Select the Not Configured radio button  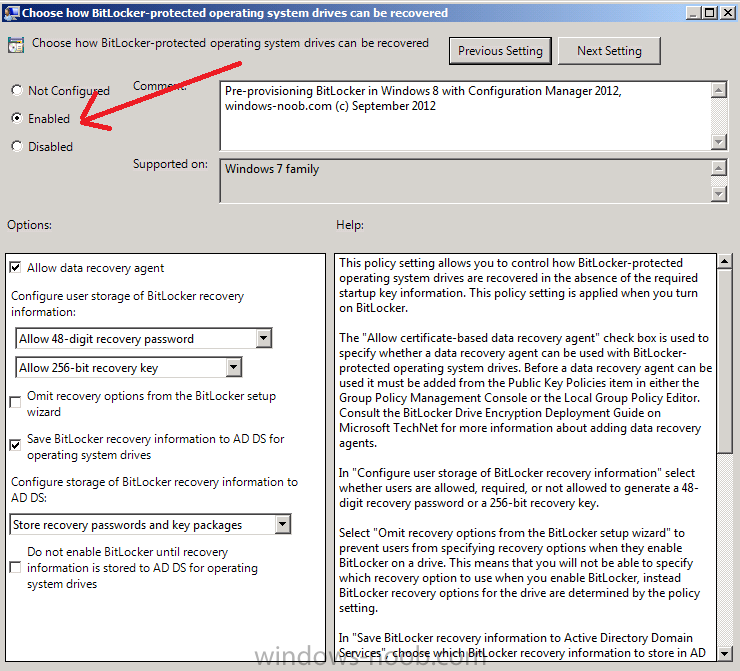point(17,90)
